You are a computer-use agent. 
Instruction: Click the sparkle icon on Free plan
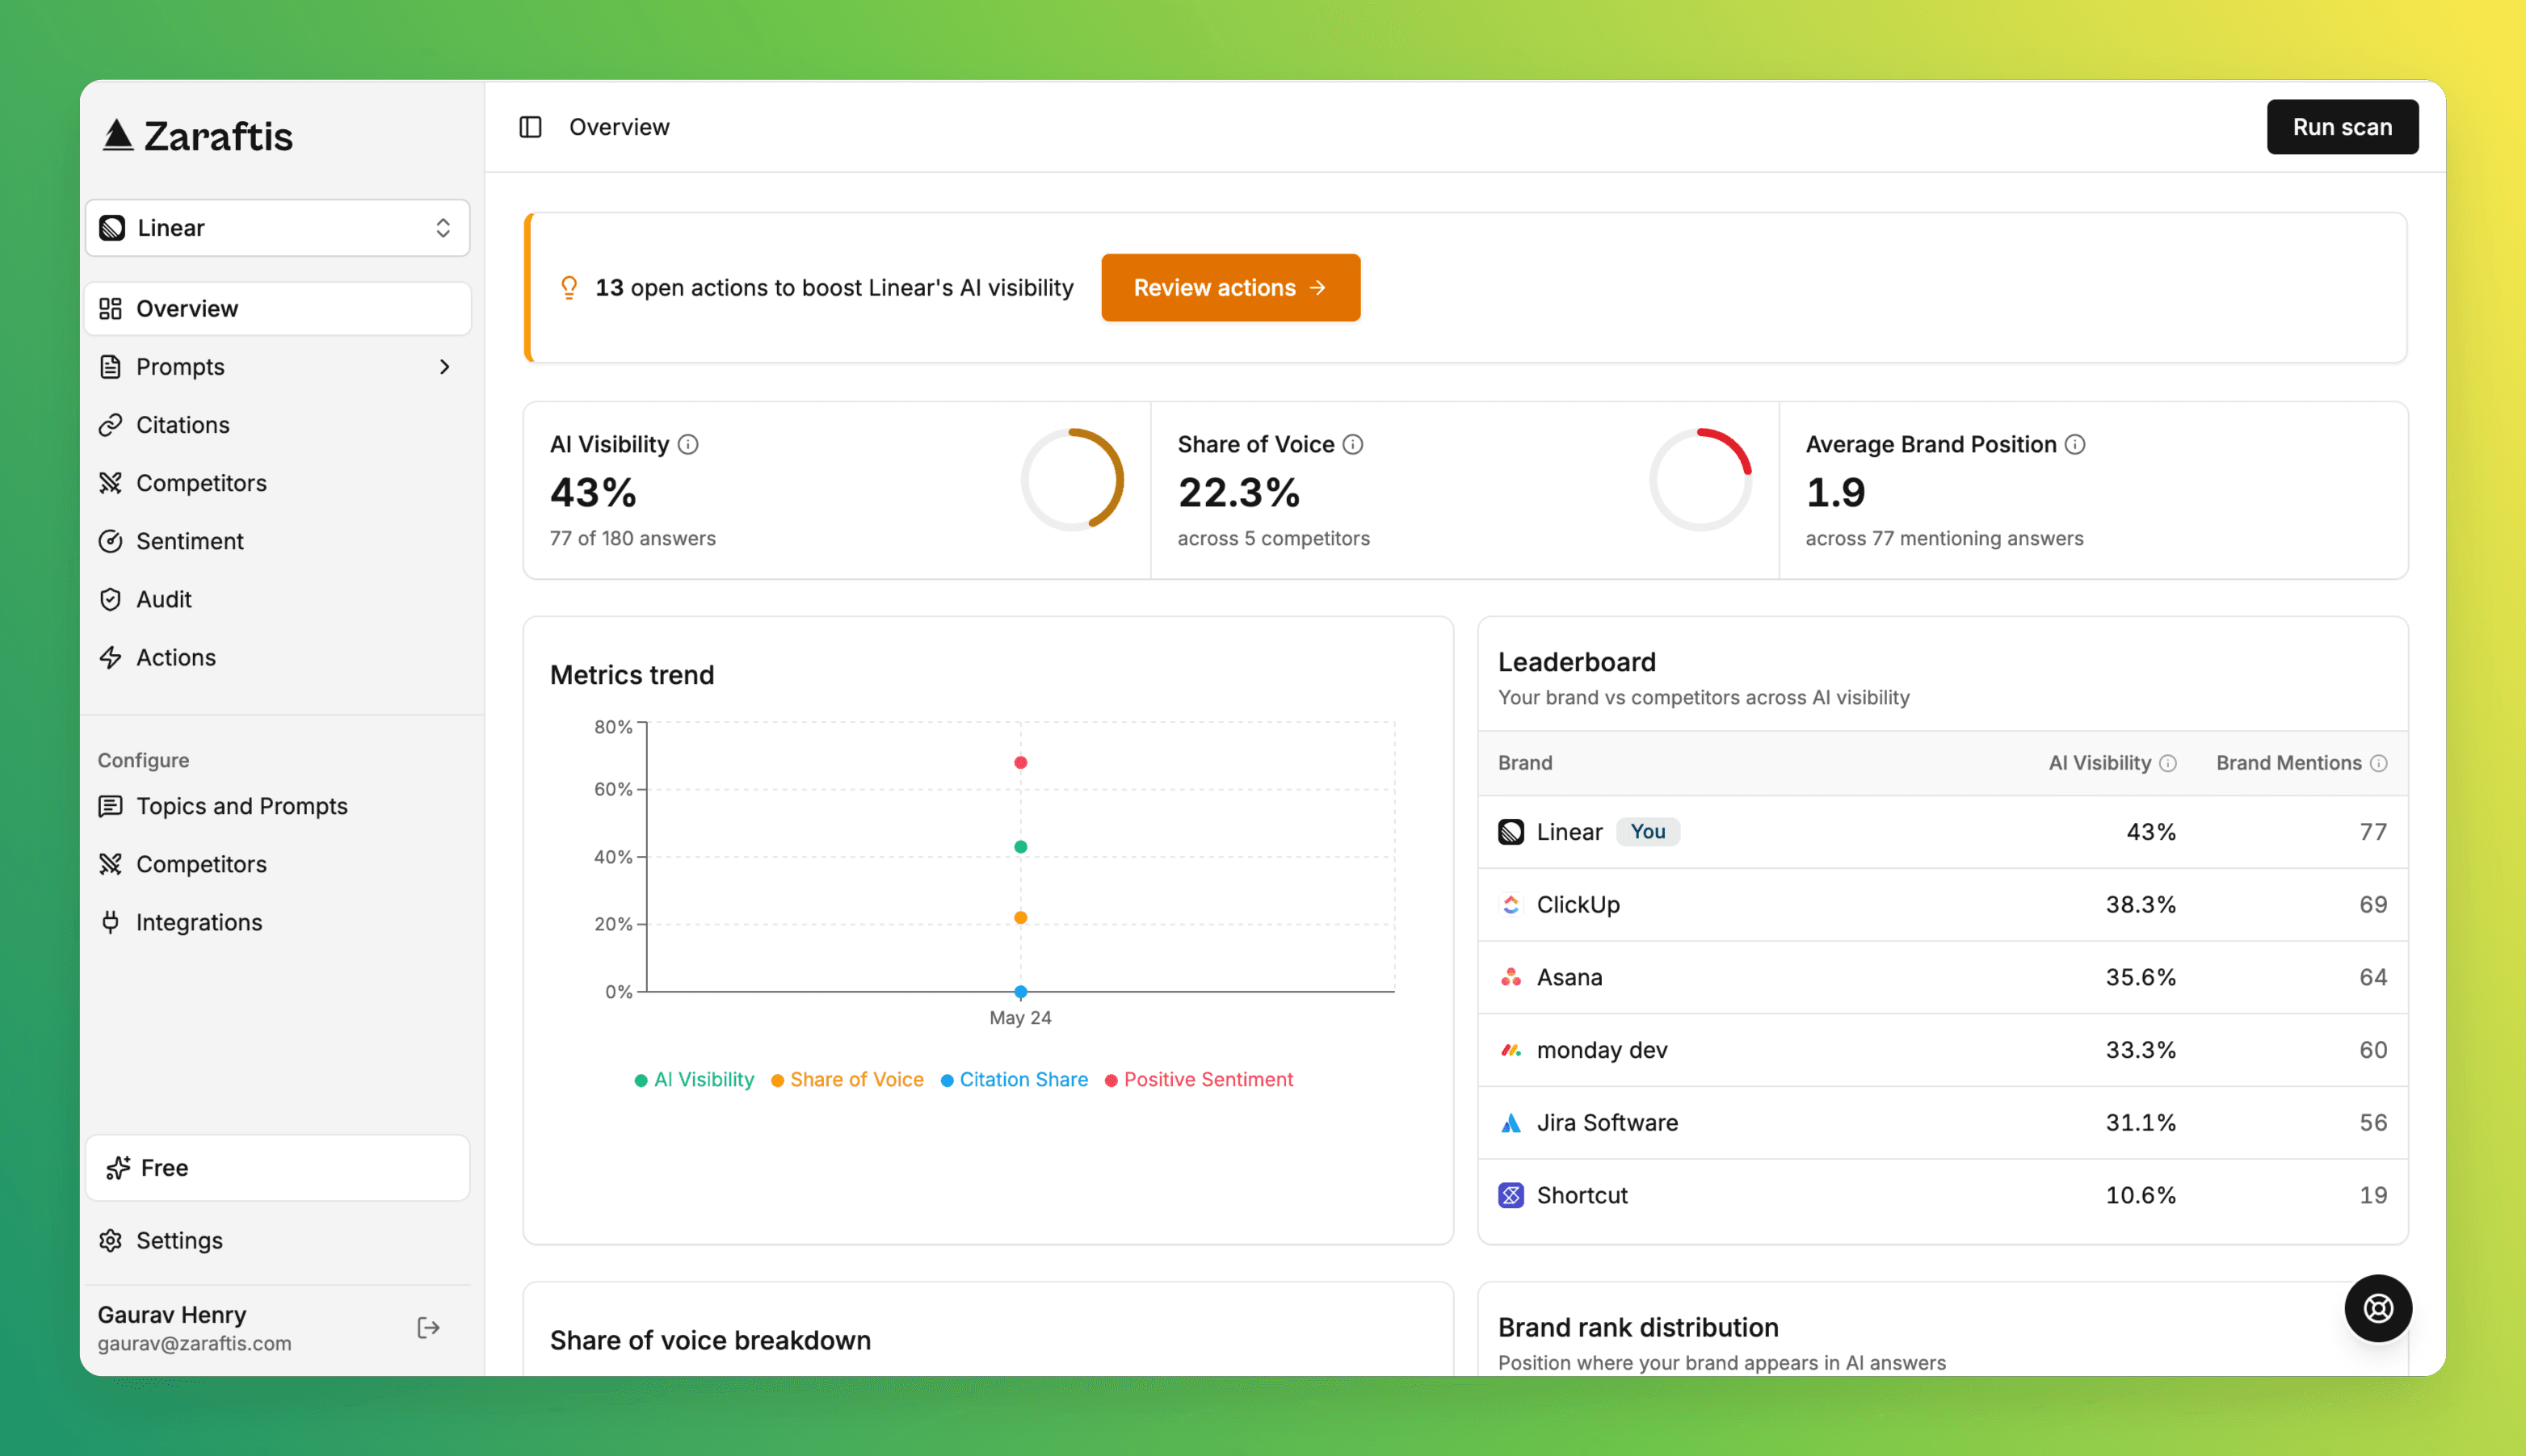click(118, 1168)
